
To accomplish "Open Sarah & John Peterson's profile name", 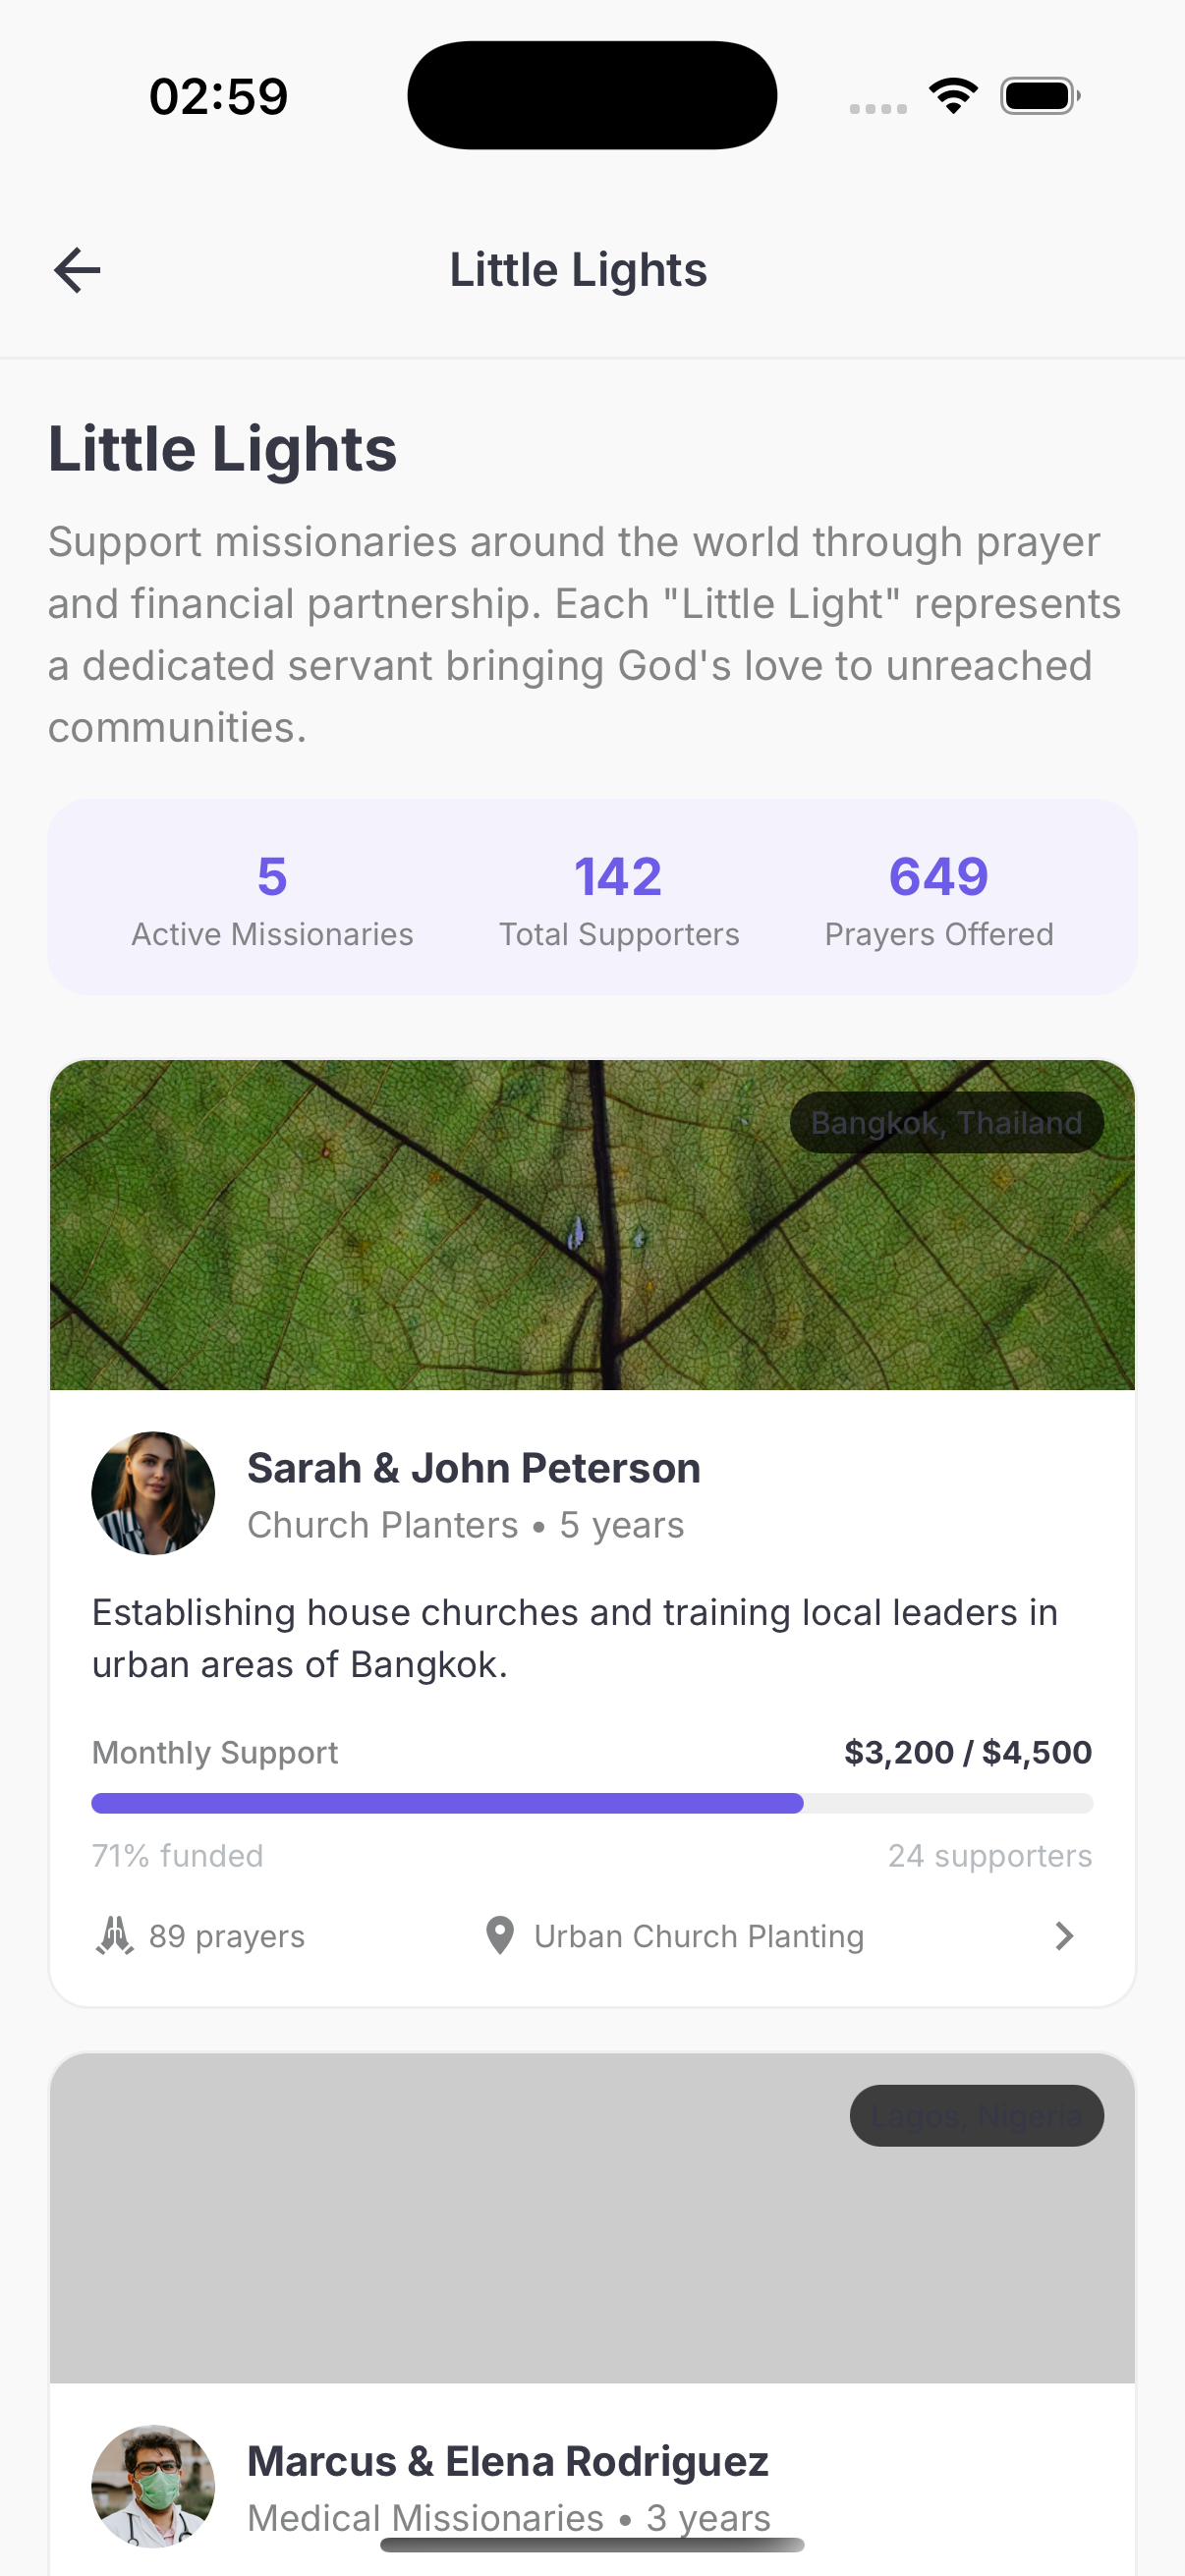I will coord(474,1468).
